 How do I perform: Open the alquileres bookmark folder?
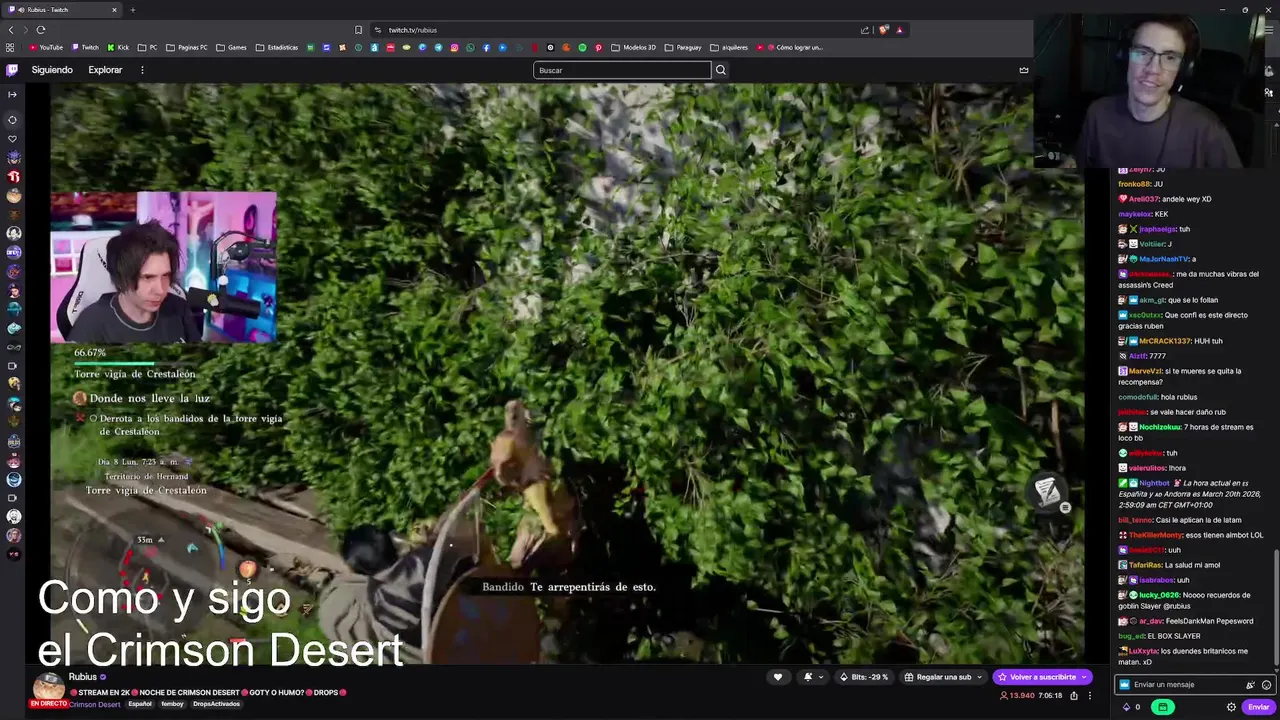[729, 47]
